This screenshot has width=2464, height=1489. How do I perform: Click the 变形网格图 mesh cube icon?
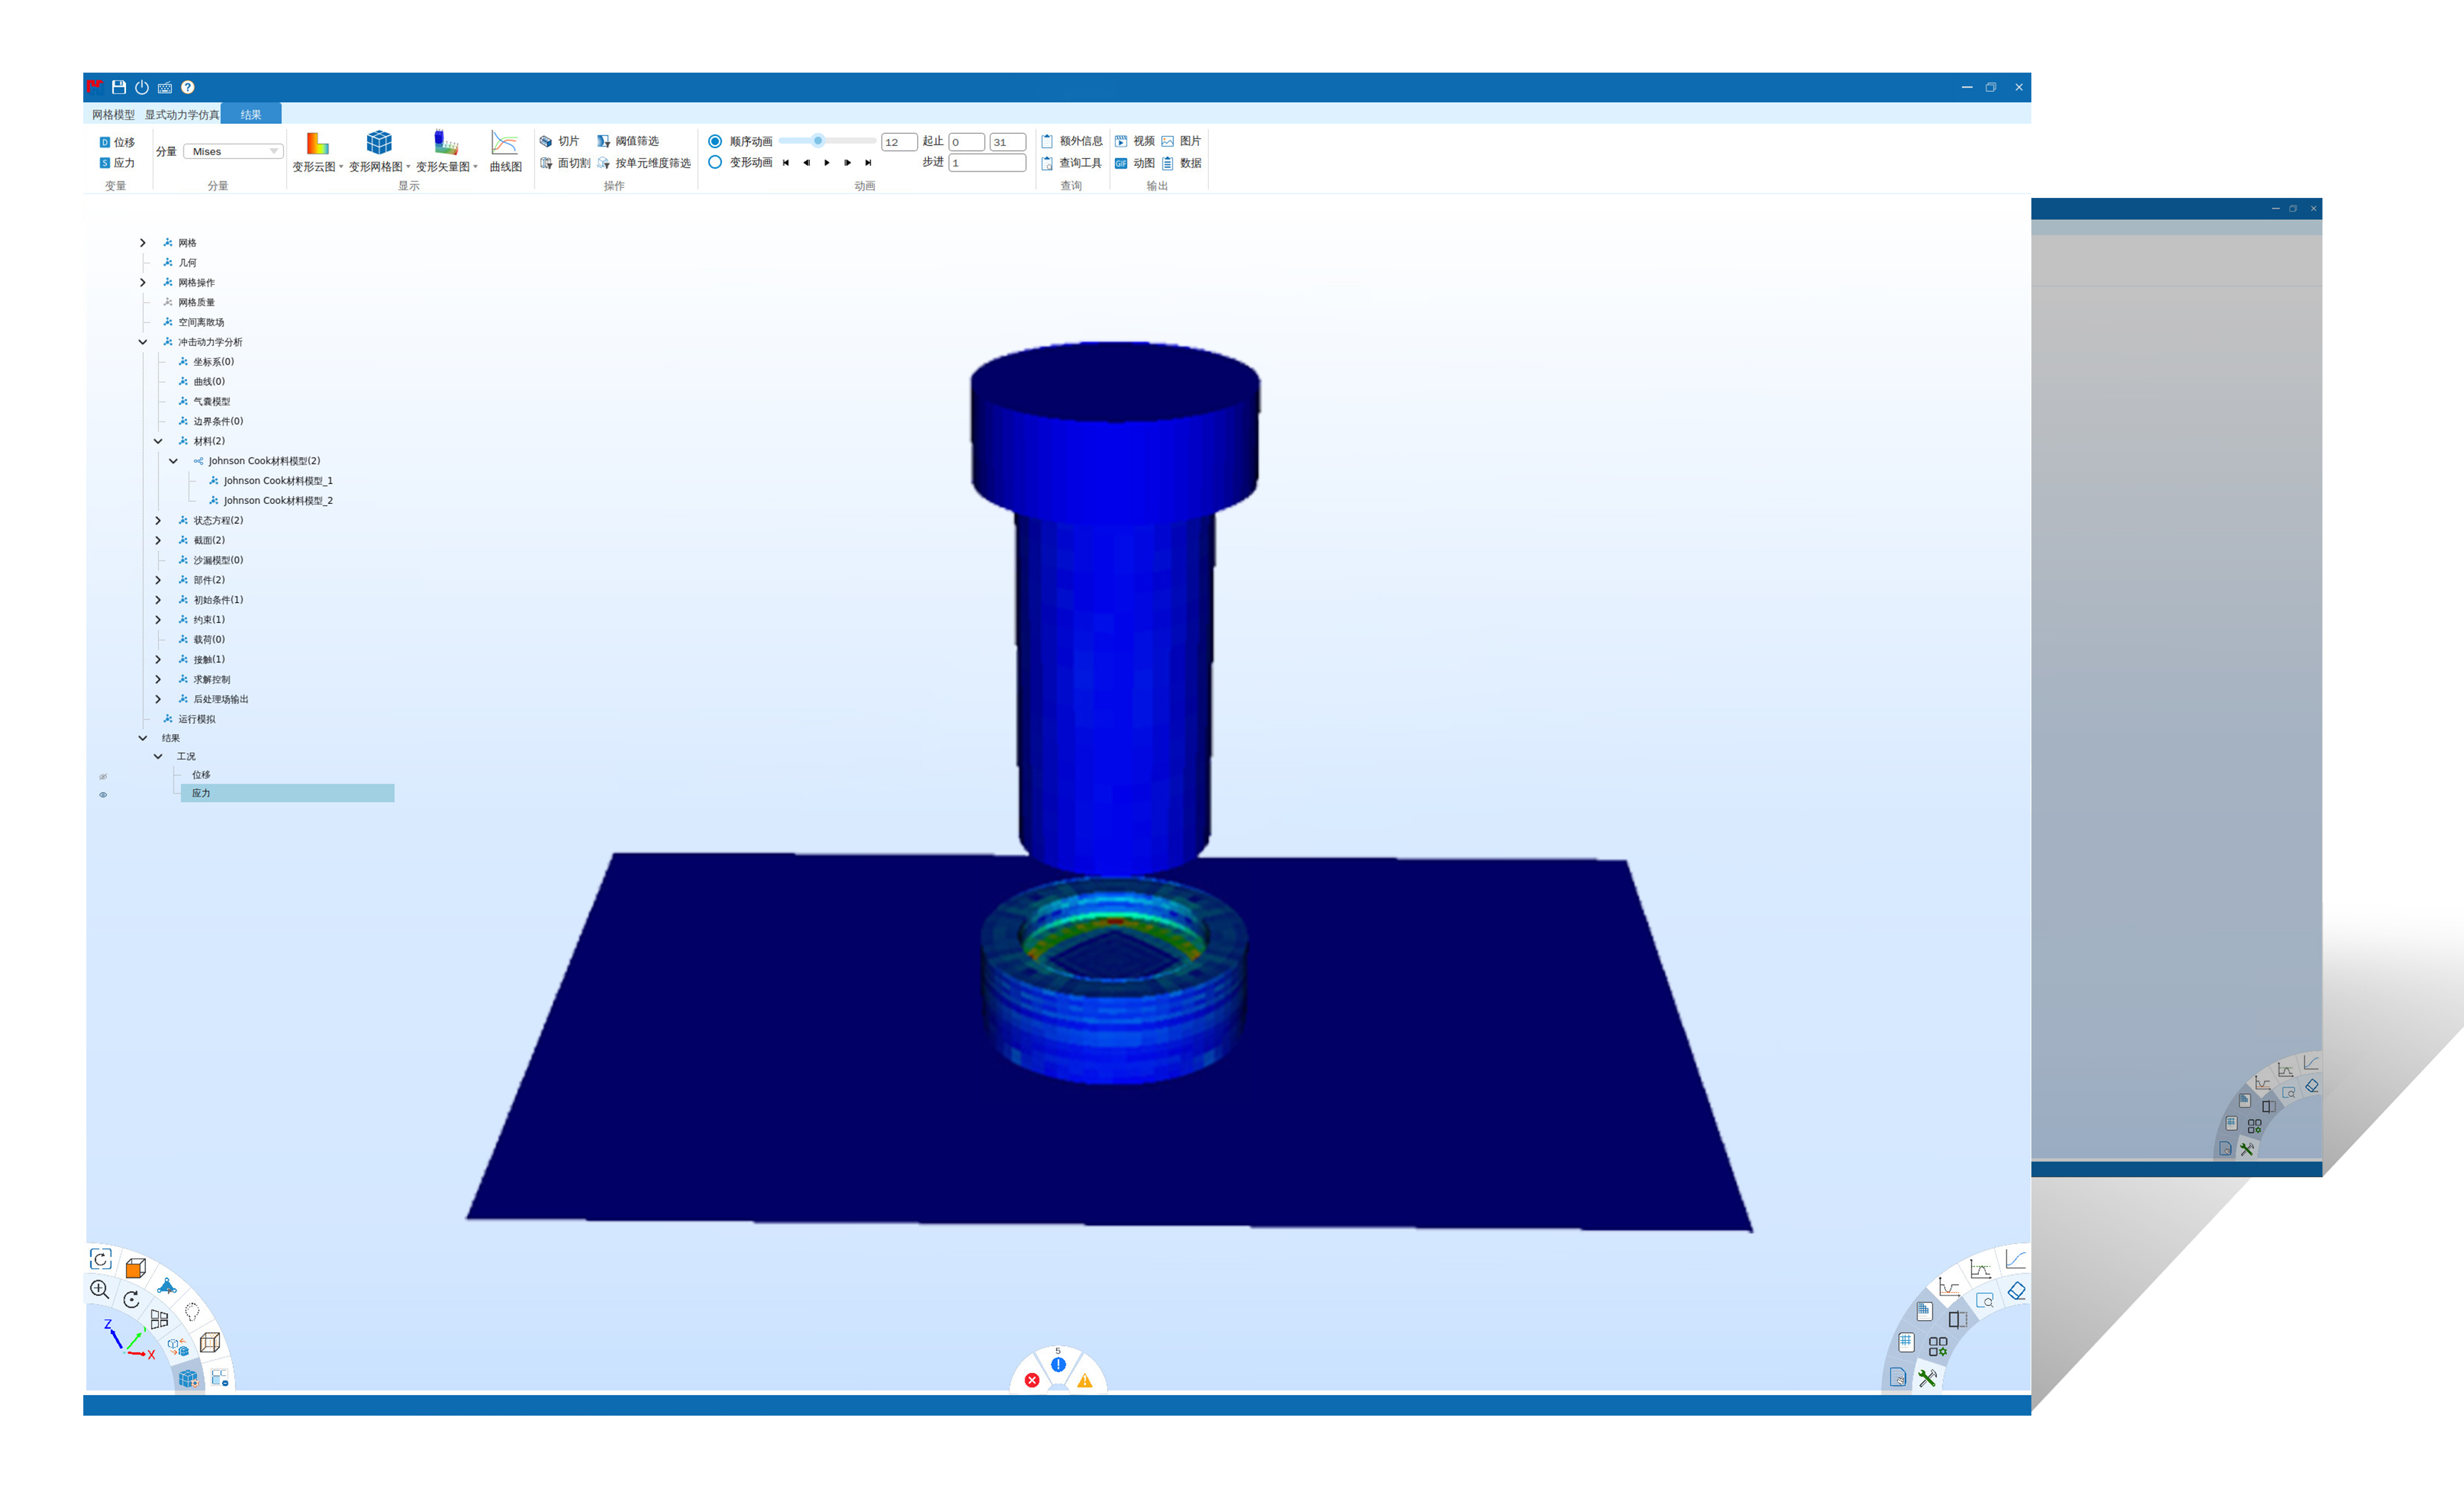pyautogui.click(x=379, y=143)
